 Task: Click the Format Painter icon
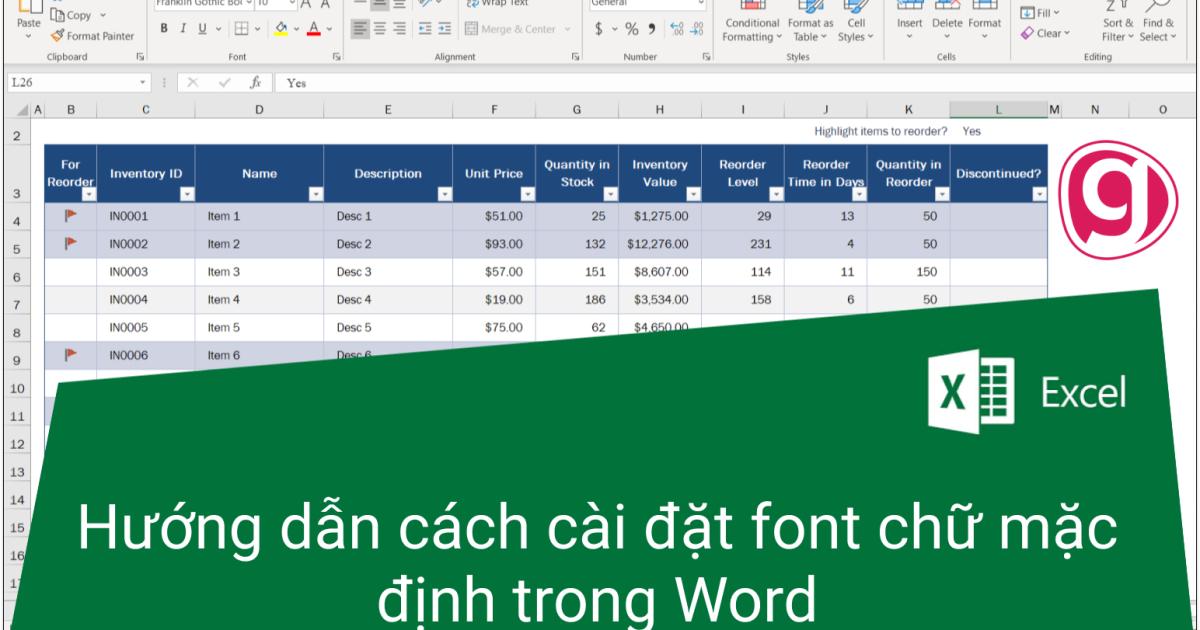(x=58, y=33)
